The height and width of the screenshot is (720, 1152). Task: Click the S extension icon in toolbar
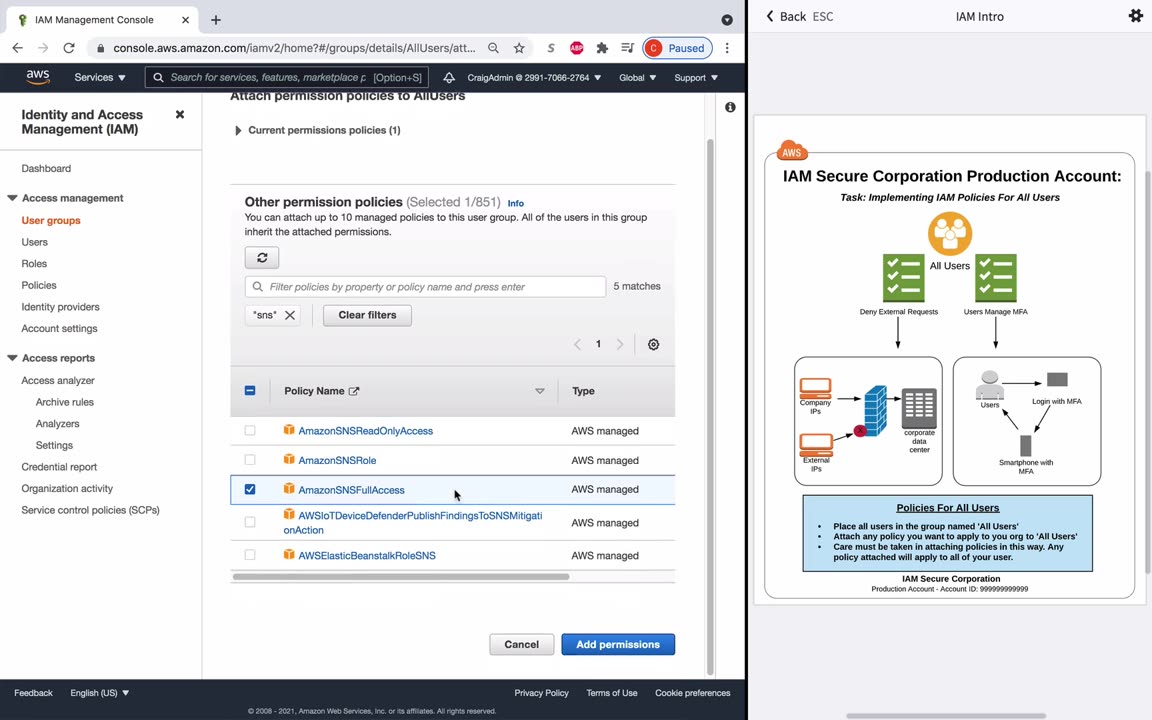pos(551,48)
